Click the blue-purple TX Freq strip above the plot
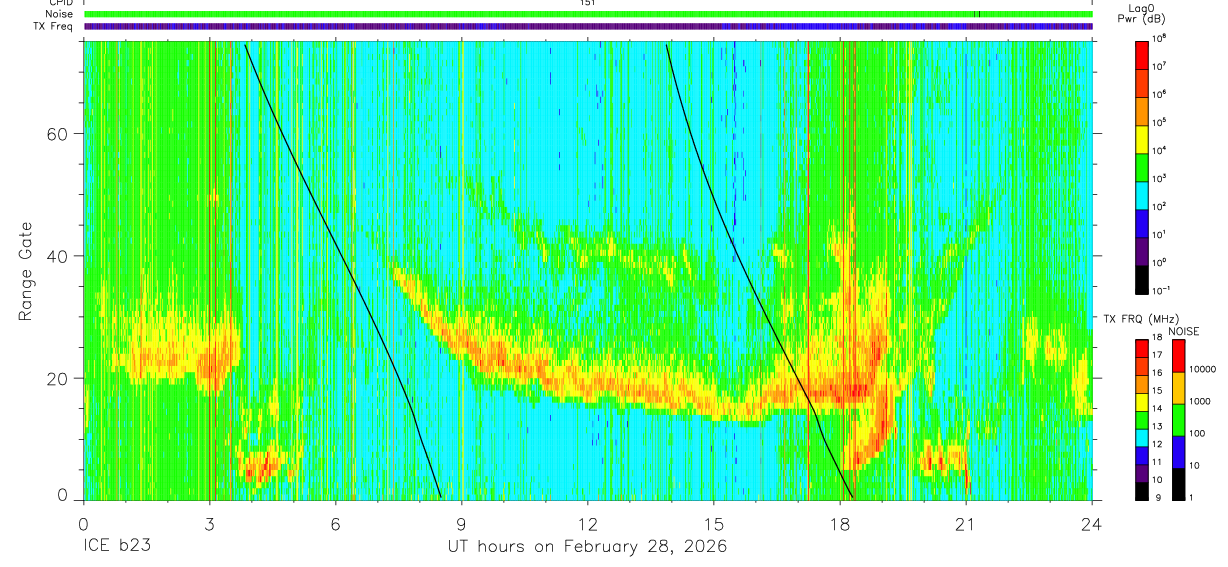 (588, 26)
